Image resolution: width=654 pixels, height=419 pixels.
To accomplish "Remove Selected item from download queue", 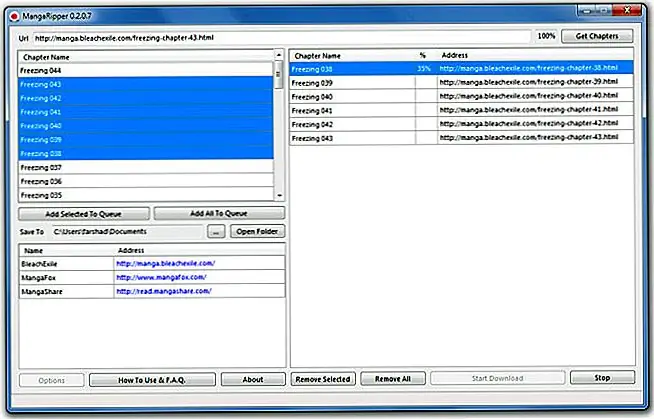I will click(x=322, y=379).
